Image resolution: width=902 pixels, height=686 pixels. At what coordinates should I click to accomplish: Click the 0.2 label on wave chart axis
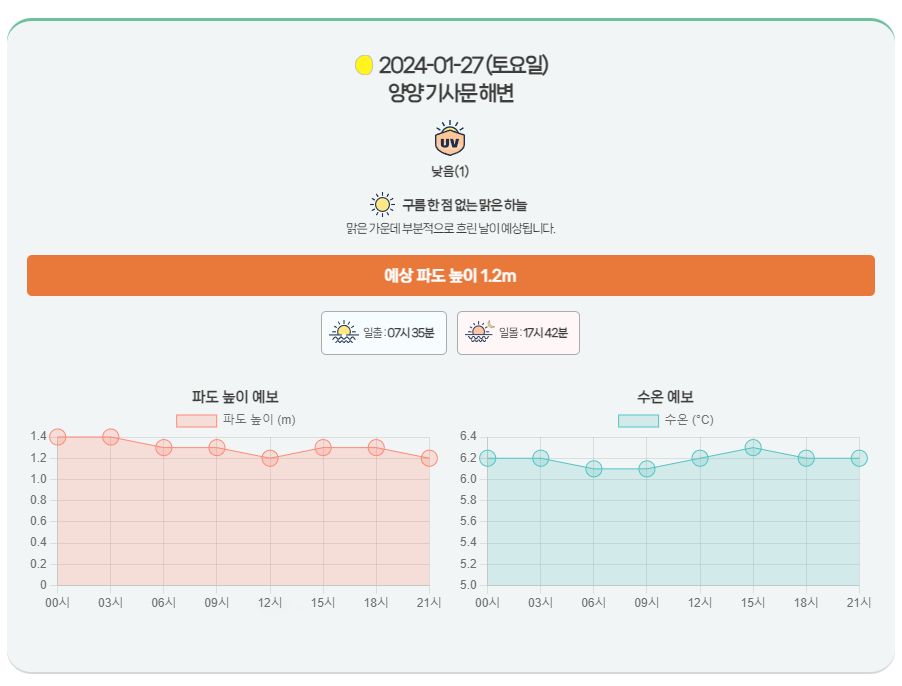coord(39,564)
